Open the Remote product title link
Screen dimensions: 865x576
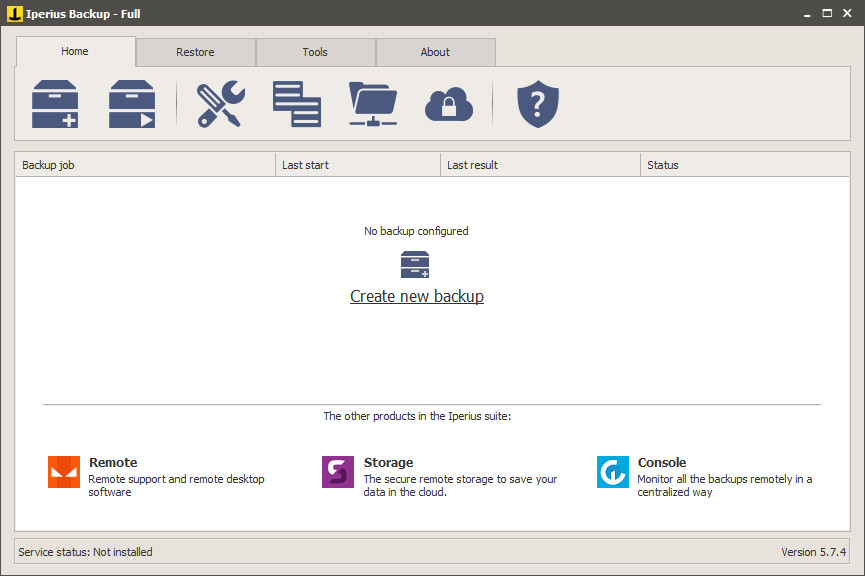point(113,462)
